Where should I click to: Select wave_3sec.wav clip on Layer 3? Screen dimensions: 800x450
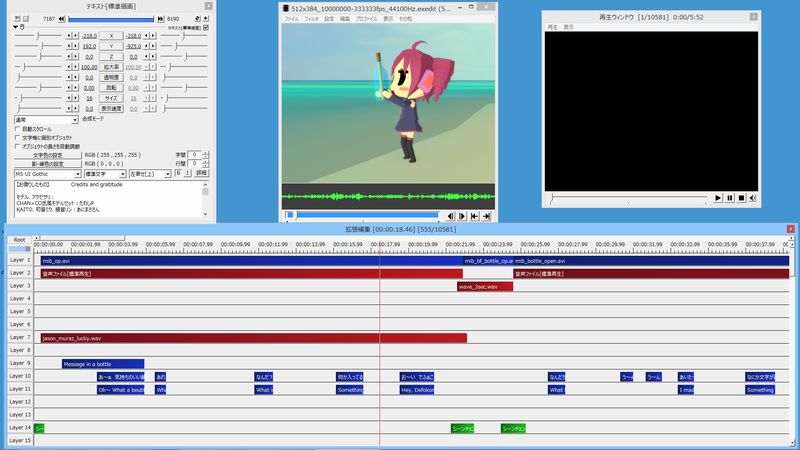485,287
